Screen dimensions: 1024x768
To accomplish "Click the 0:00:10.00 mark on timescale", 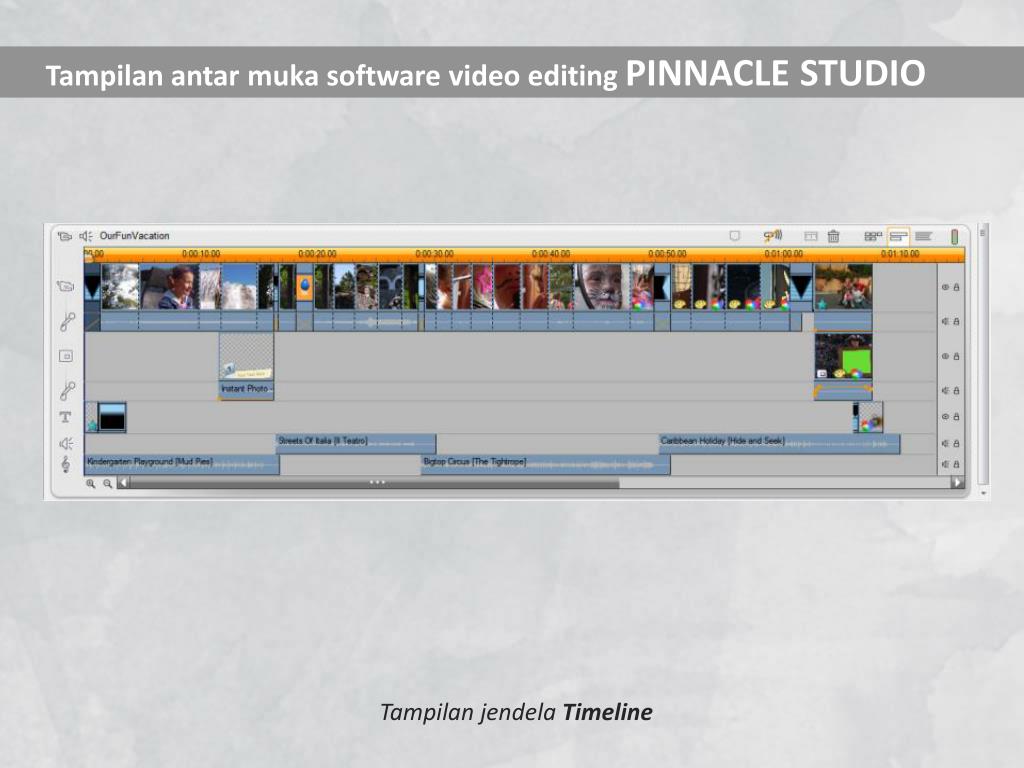I will (201, 253).
